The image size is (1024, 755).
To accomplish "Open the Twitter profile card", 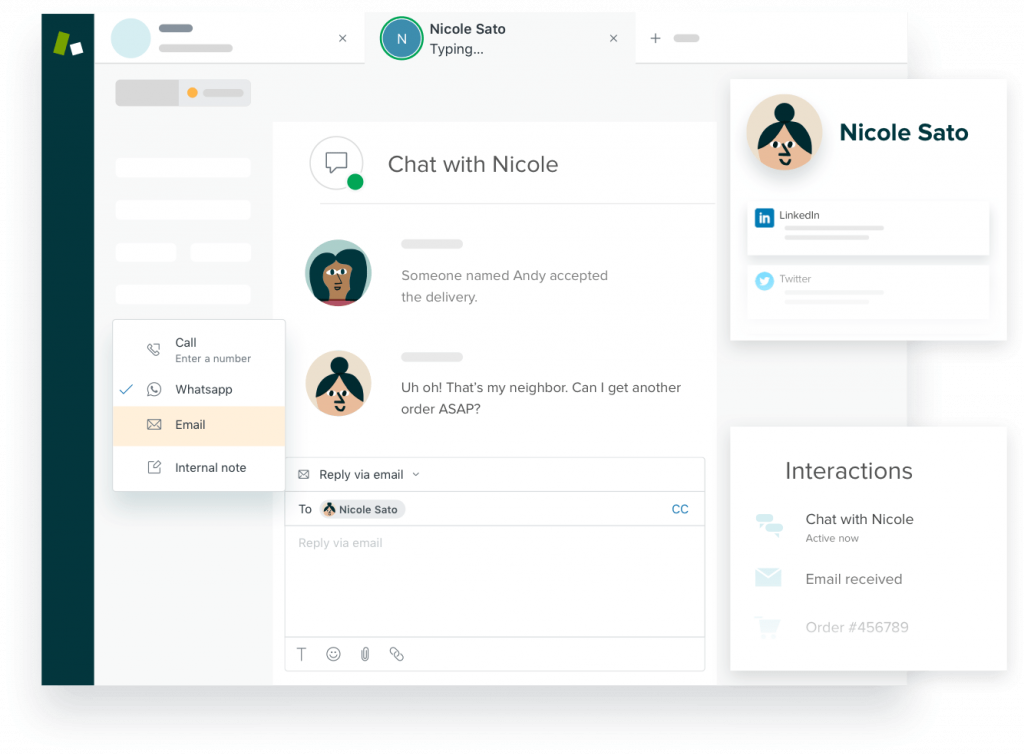I will point(868,291).
